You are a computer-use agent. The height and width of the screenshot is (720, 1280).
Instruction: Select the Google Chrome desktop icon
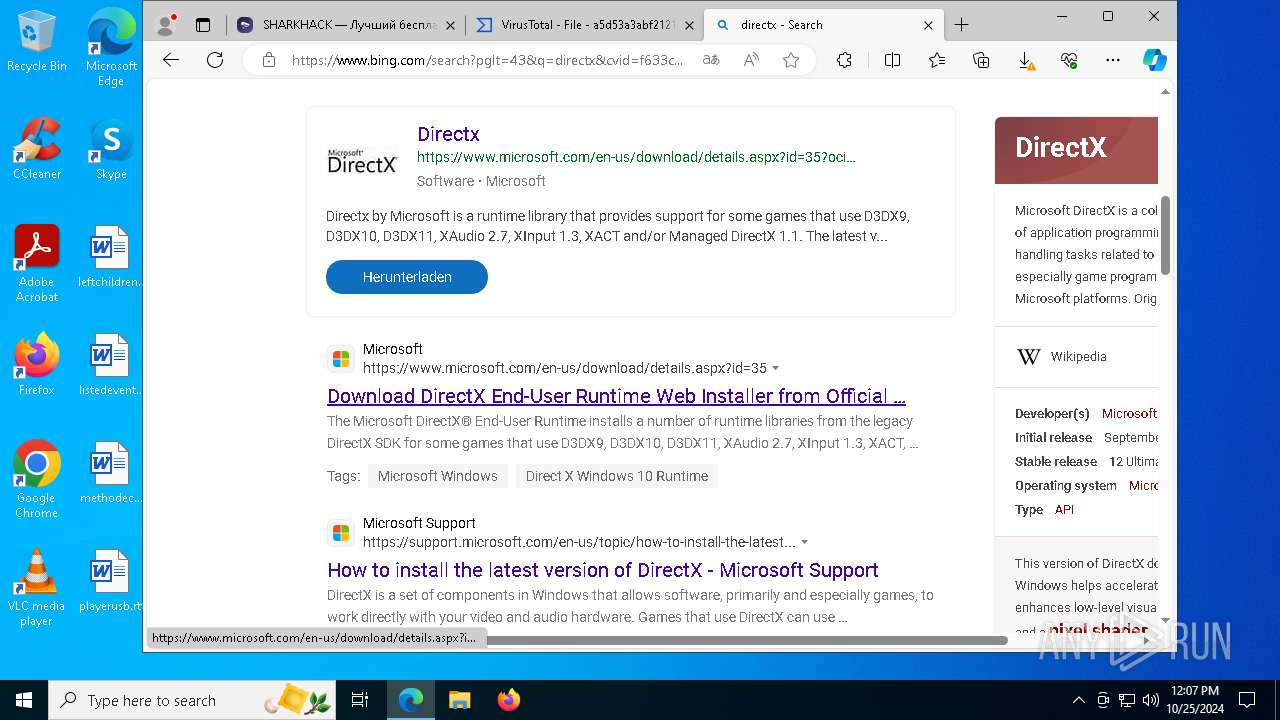tap(37, 480)
